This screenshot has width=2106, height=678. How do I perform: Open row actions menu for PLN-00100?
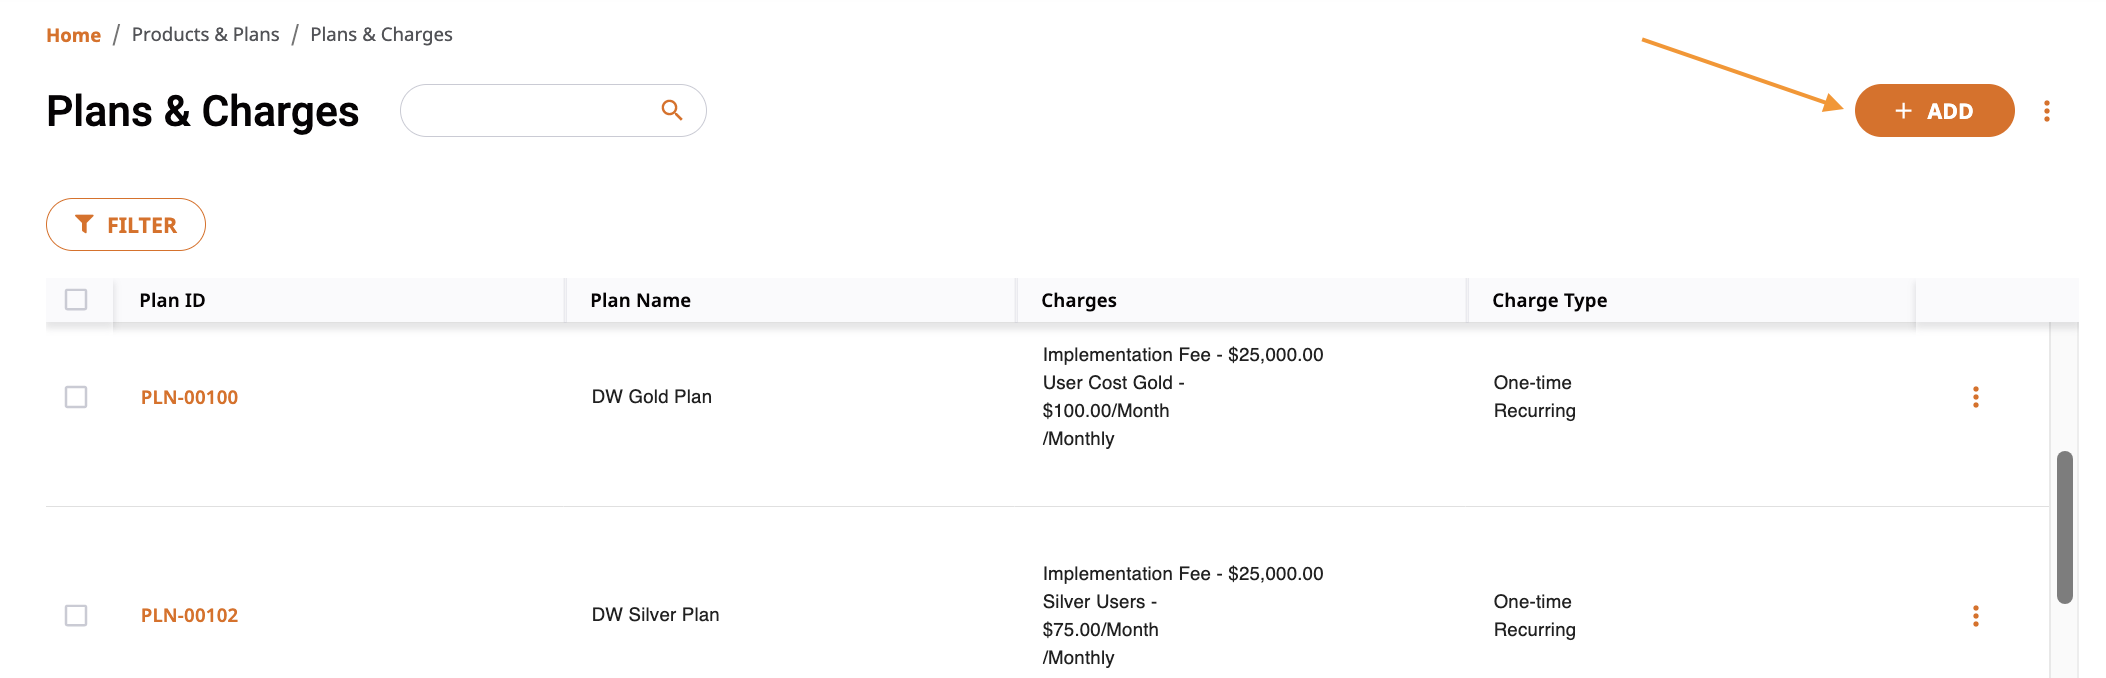point(1975,397)
